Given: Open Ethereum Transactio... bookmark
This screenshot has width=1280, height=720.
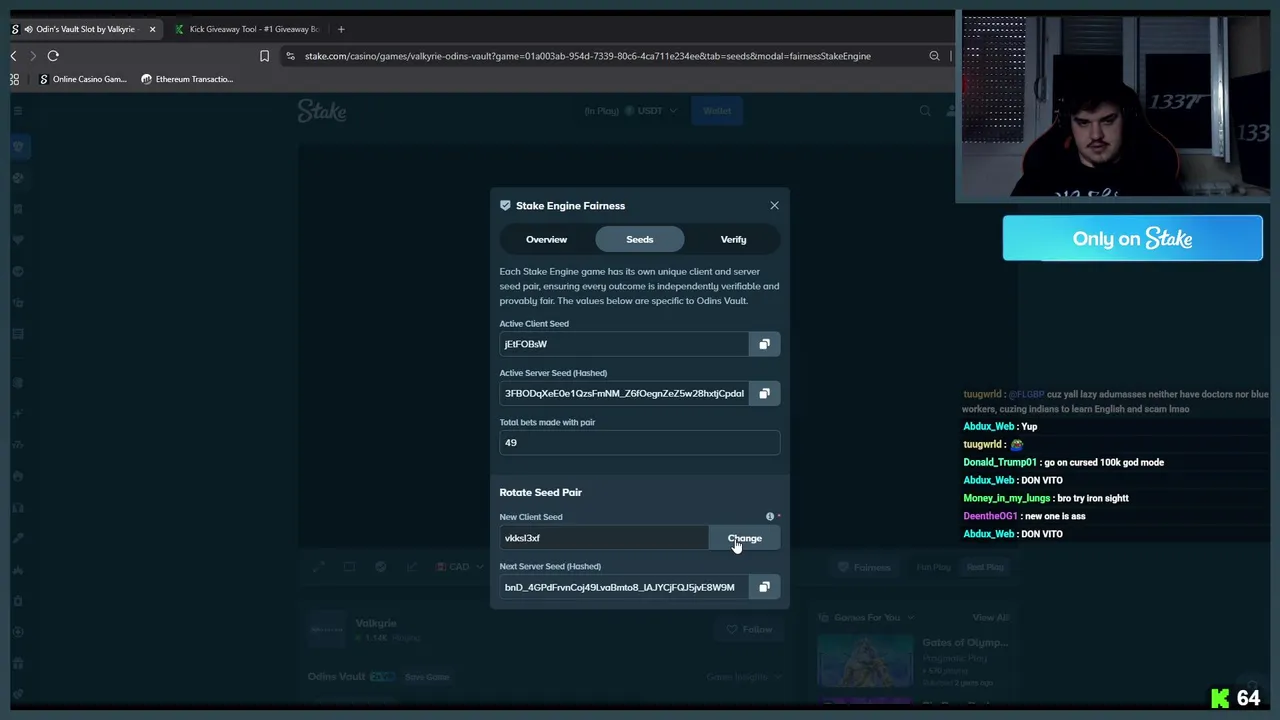Looking at the screenshot, I should pyautogui.click(x=187, y=79).
